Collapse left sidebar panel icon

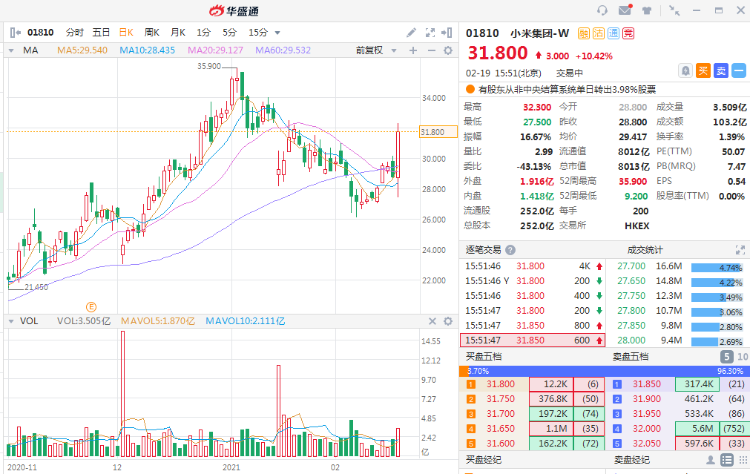click(15, 33)
